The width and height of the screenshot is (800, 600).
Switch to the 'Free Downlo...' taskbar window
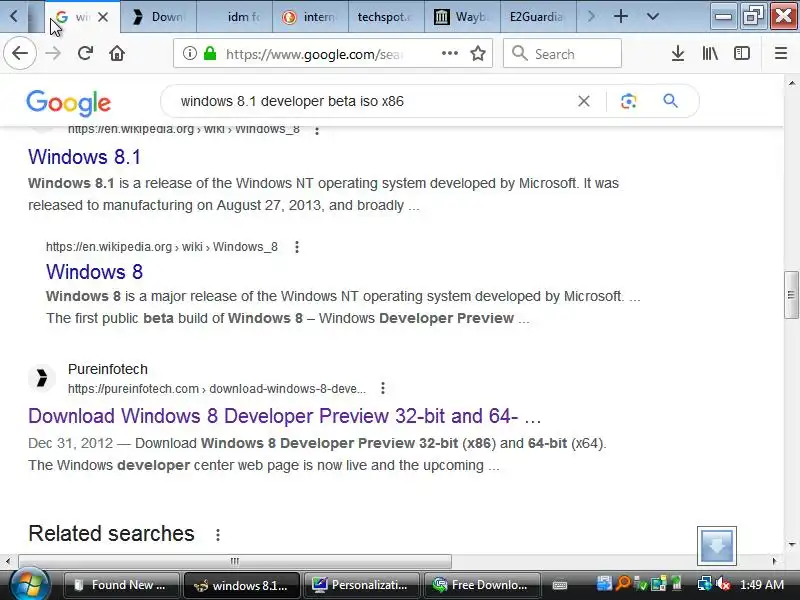tap(482, 585)
